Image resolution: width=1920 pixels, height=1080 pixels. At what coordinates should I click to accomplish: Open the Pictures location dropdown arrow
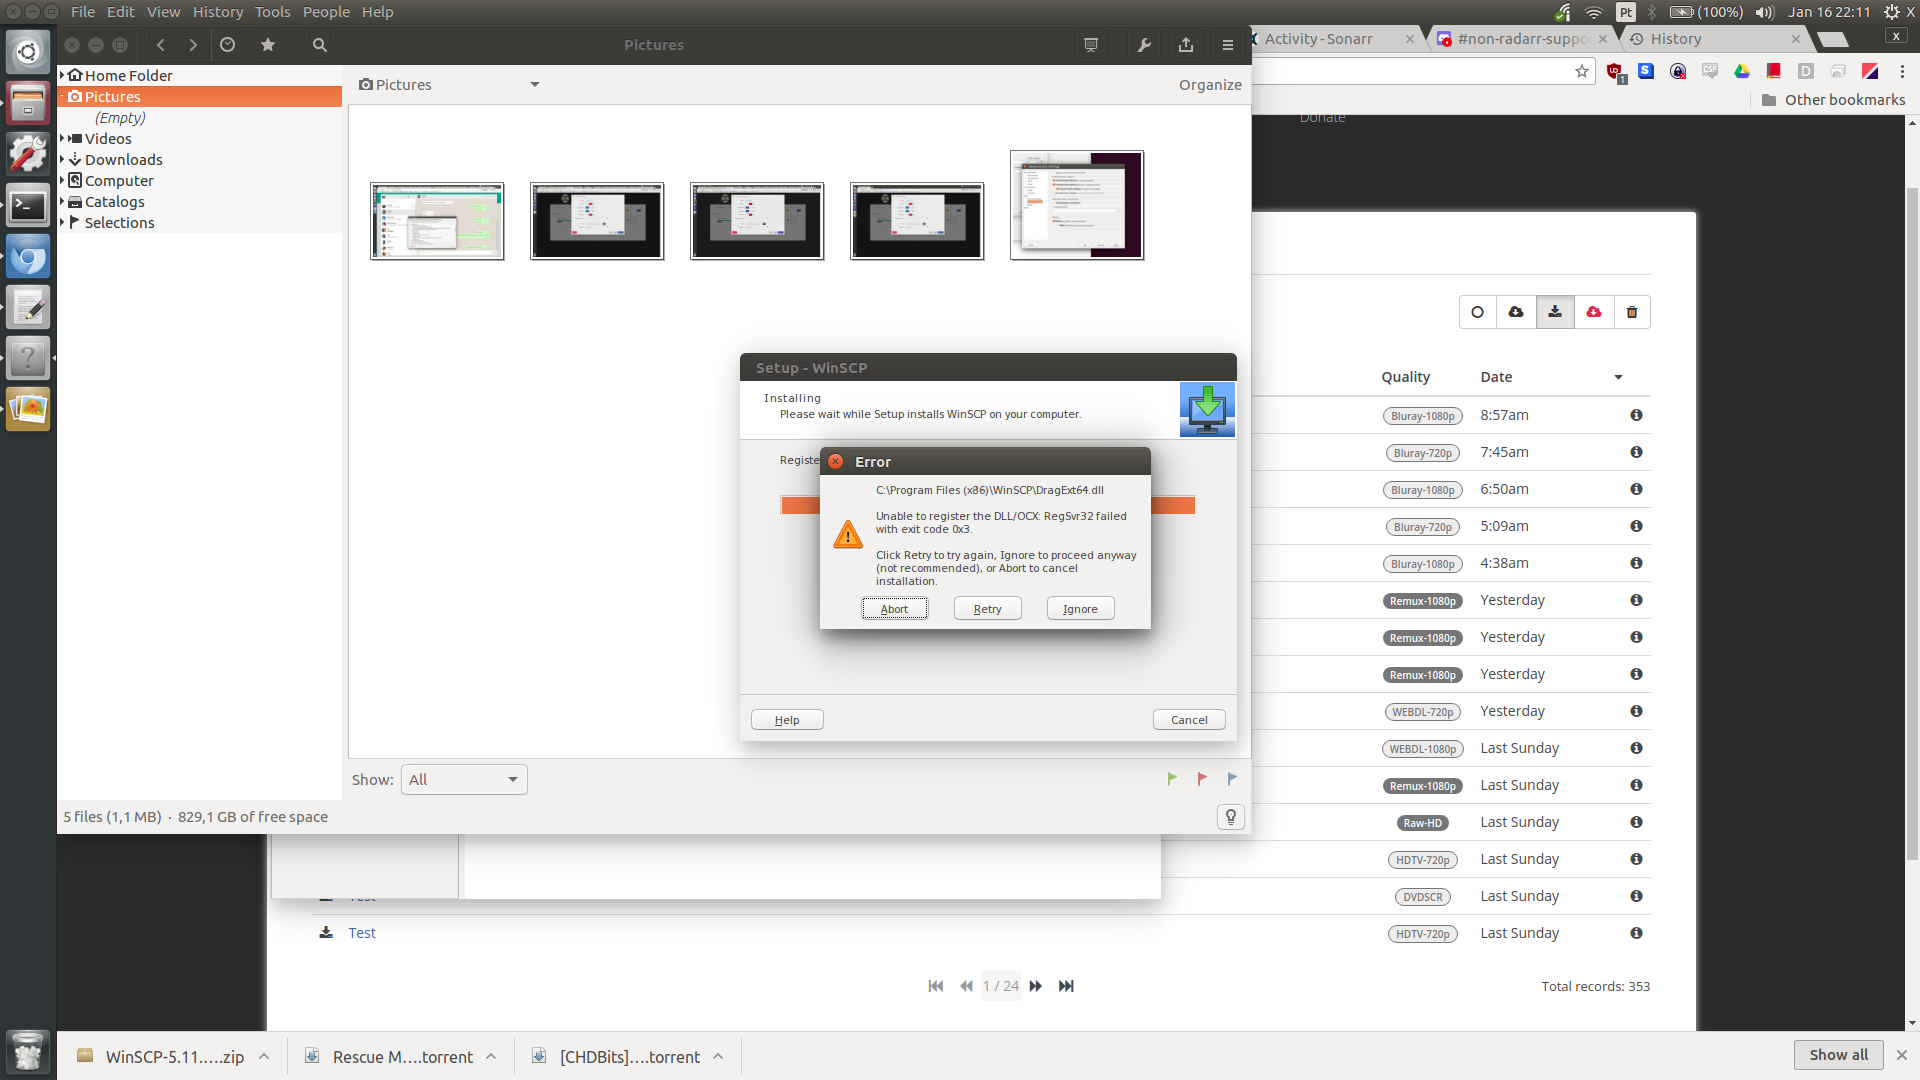click(535, 85)
